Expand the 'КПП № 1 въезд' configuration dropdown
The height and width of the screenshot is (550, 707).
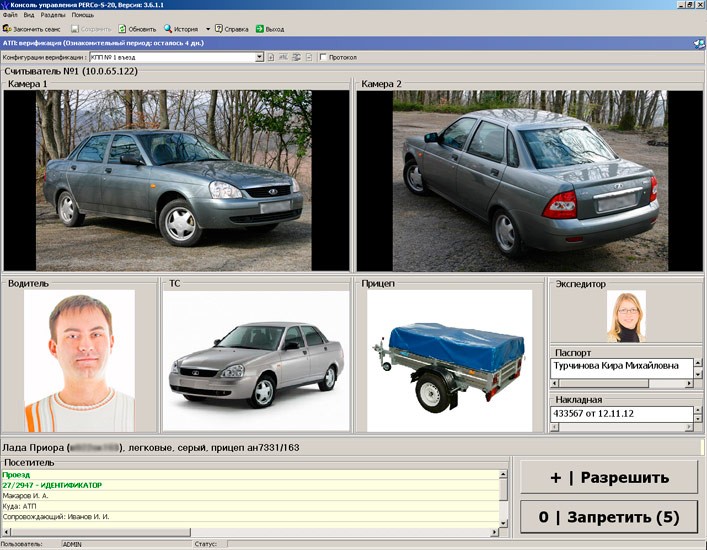(259, 57)
